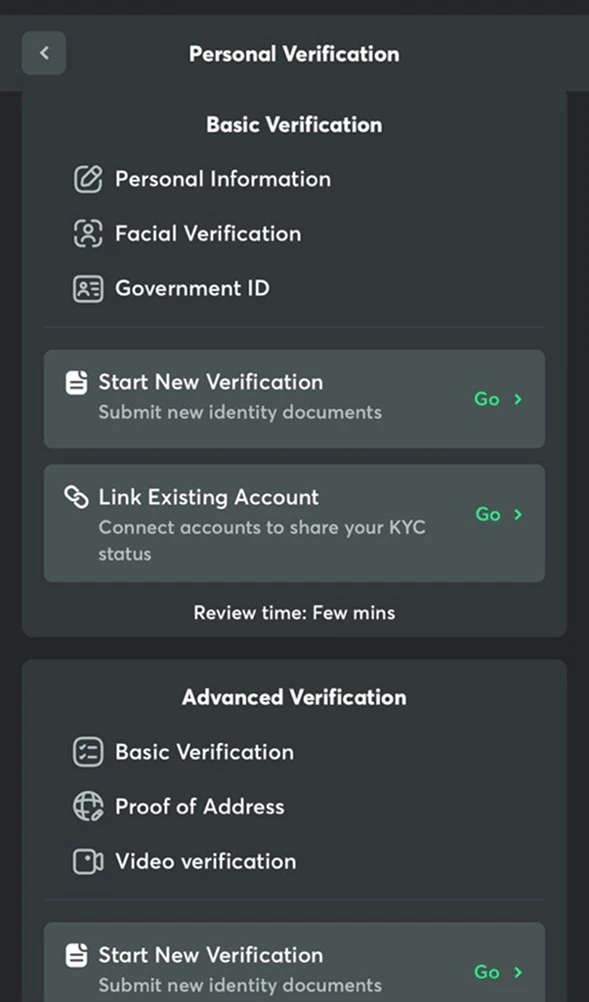The image size is (589, 1002).
Task: Click the Government ID card icon
Action: click(88, 288)
